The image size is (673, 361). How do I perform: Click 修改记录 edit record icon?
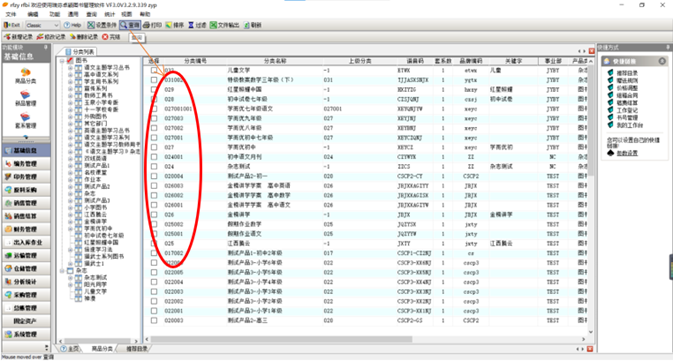pos(51,37)
